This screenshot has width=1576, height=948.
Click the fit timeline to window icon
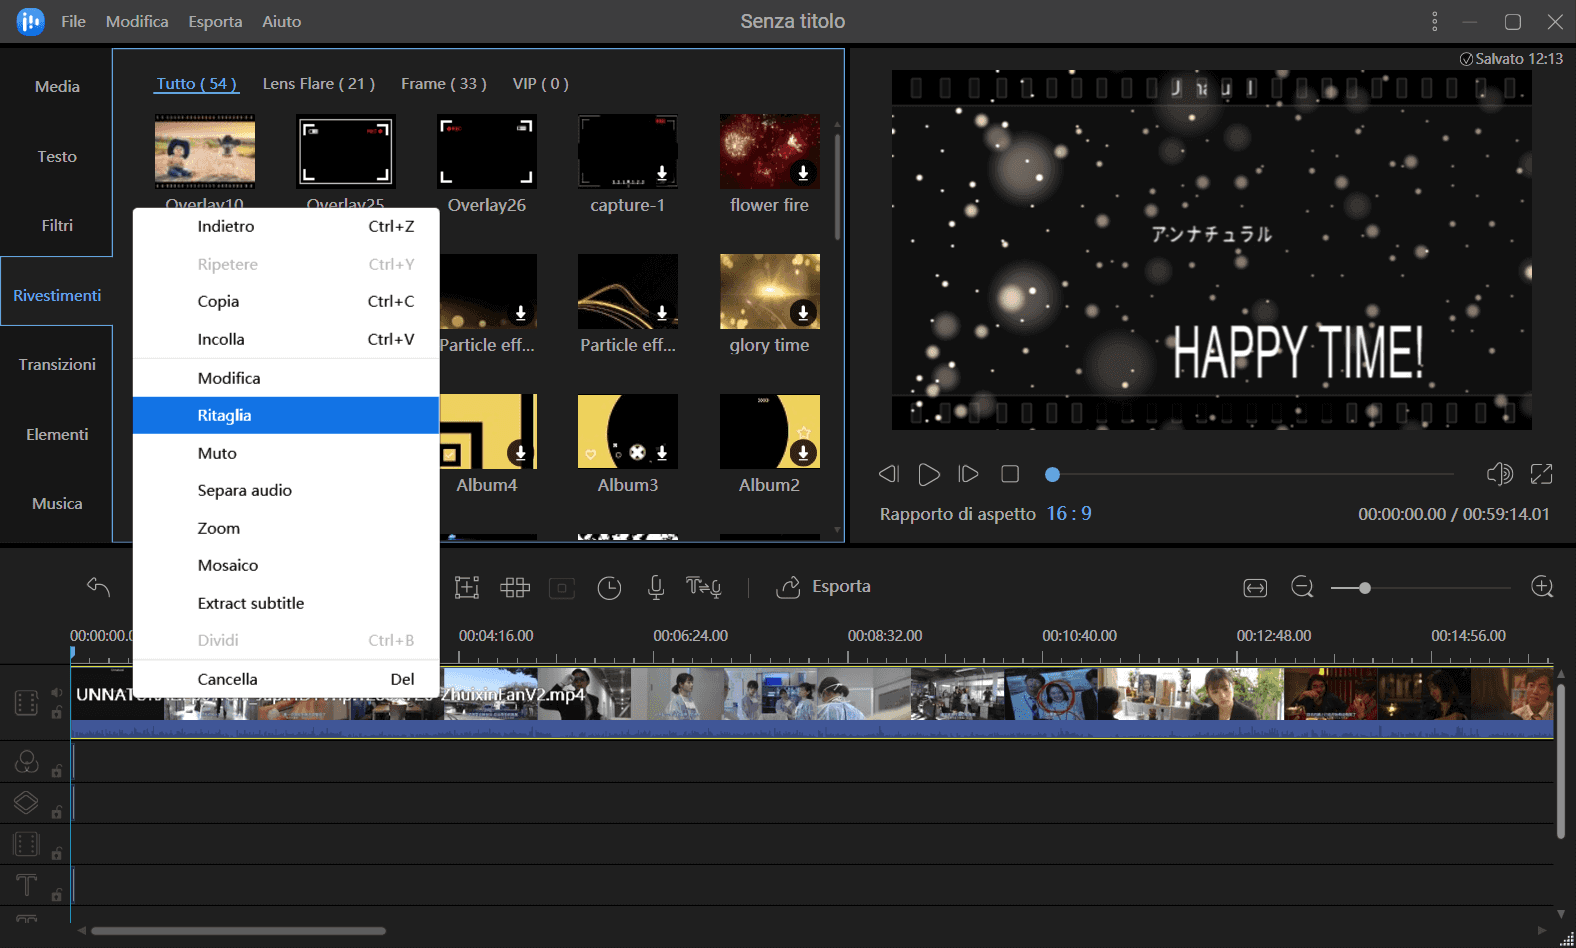(1255, 588)
